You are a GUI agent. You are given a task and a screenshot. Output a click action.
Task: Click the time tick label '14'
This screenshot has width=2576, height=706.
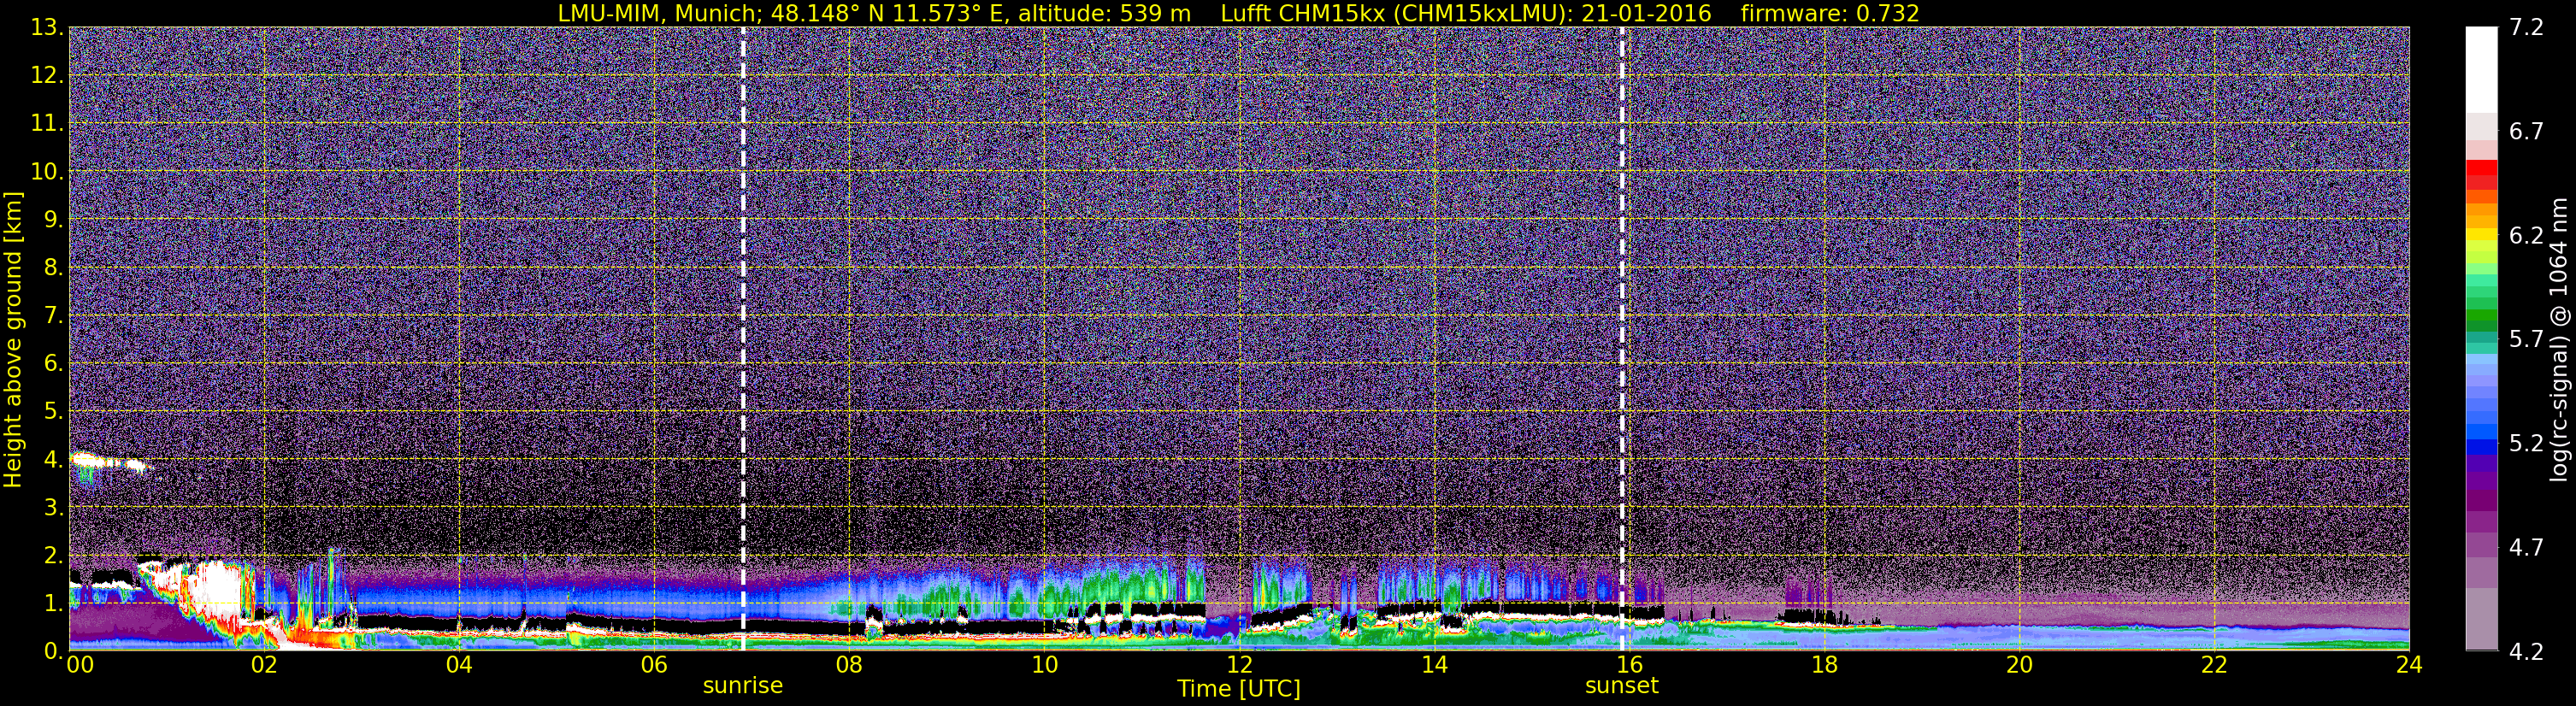[x=1434, y=664]
